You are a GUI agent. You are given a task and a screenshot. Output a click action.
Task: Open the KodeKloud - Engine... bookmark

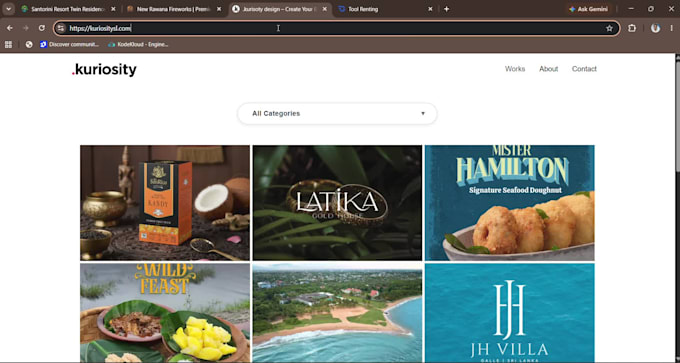coord(138,44)
